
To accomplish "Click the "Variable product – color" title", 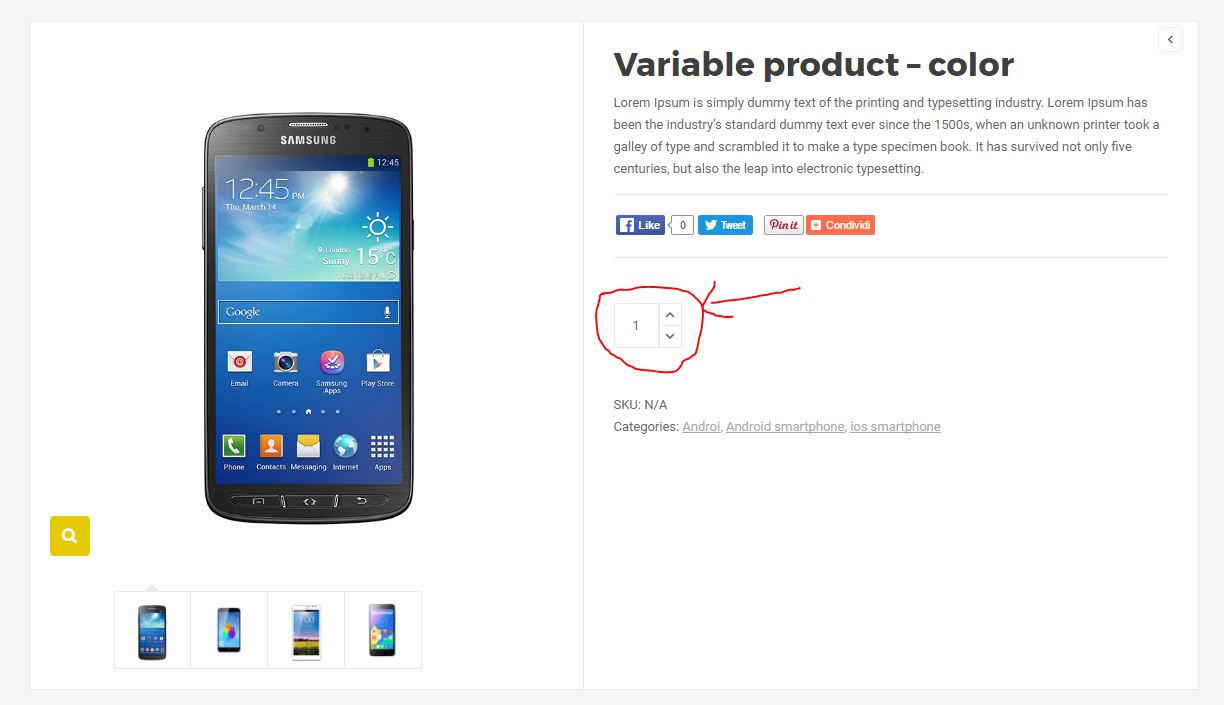I will (813, 65).
